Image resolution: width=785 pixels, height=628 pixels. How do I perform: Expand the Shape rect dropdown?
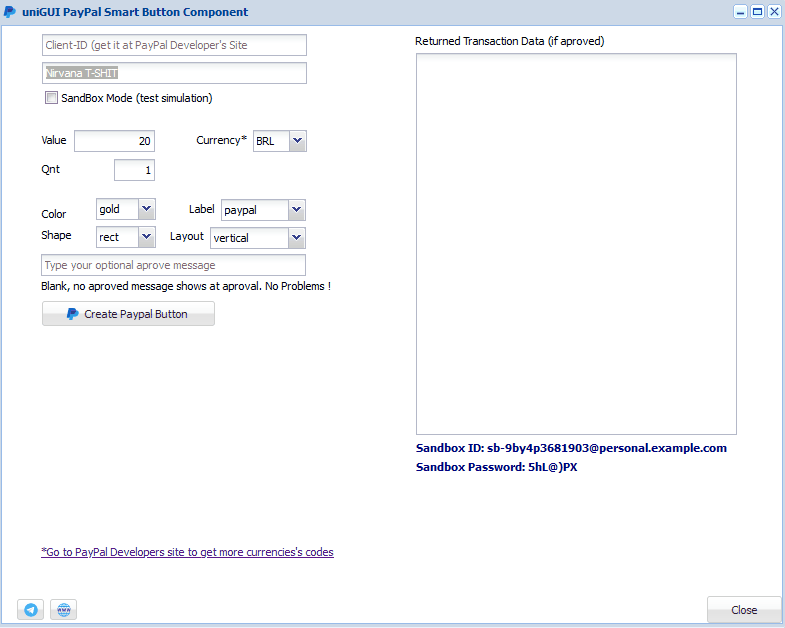pos(146,237)
